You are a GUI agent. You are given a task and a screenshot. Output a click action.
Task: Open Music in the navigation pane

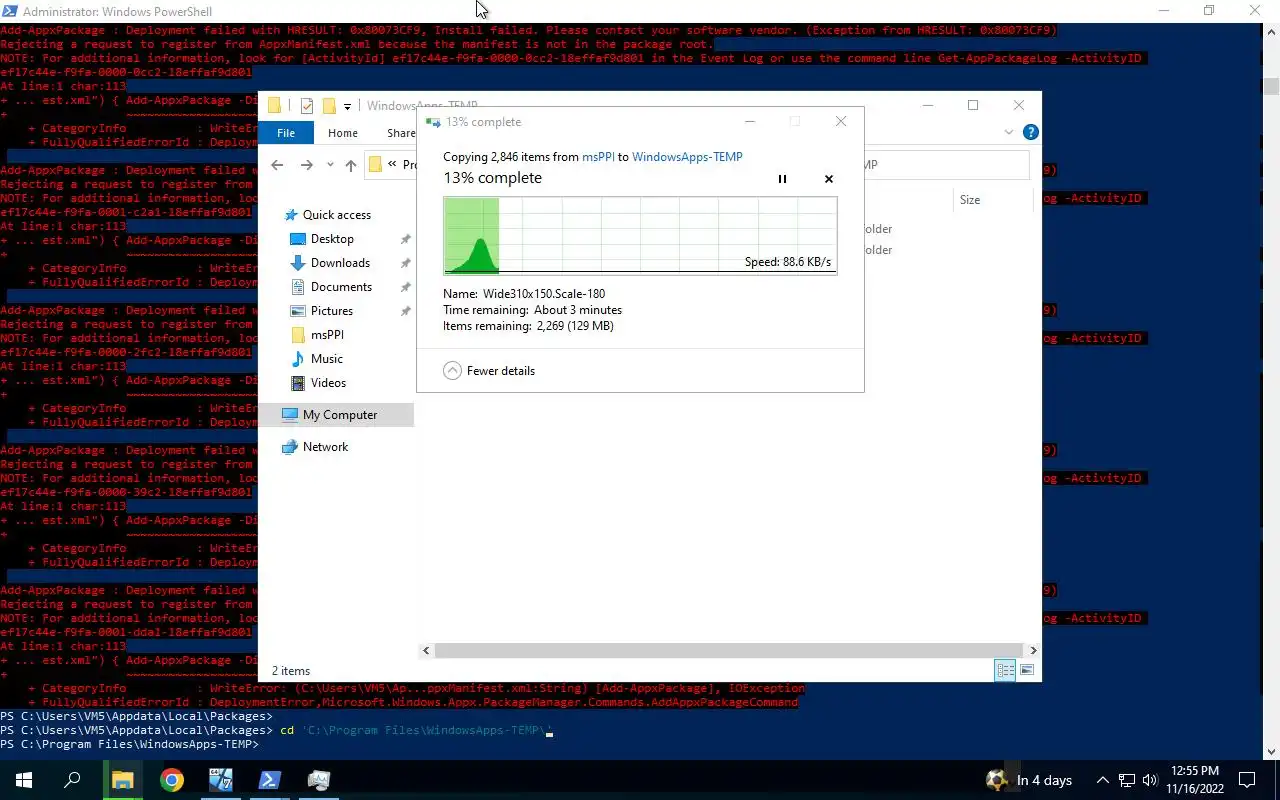pyautogui.click(x=326, y=359)
